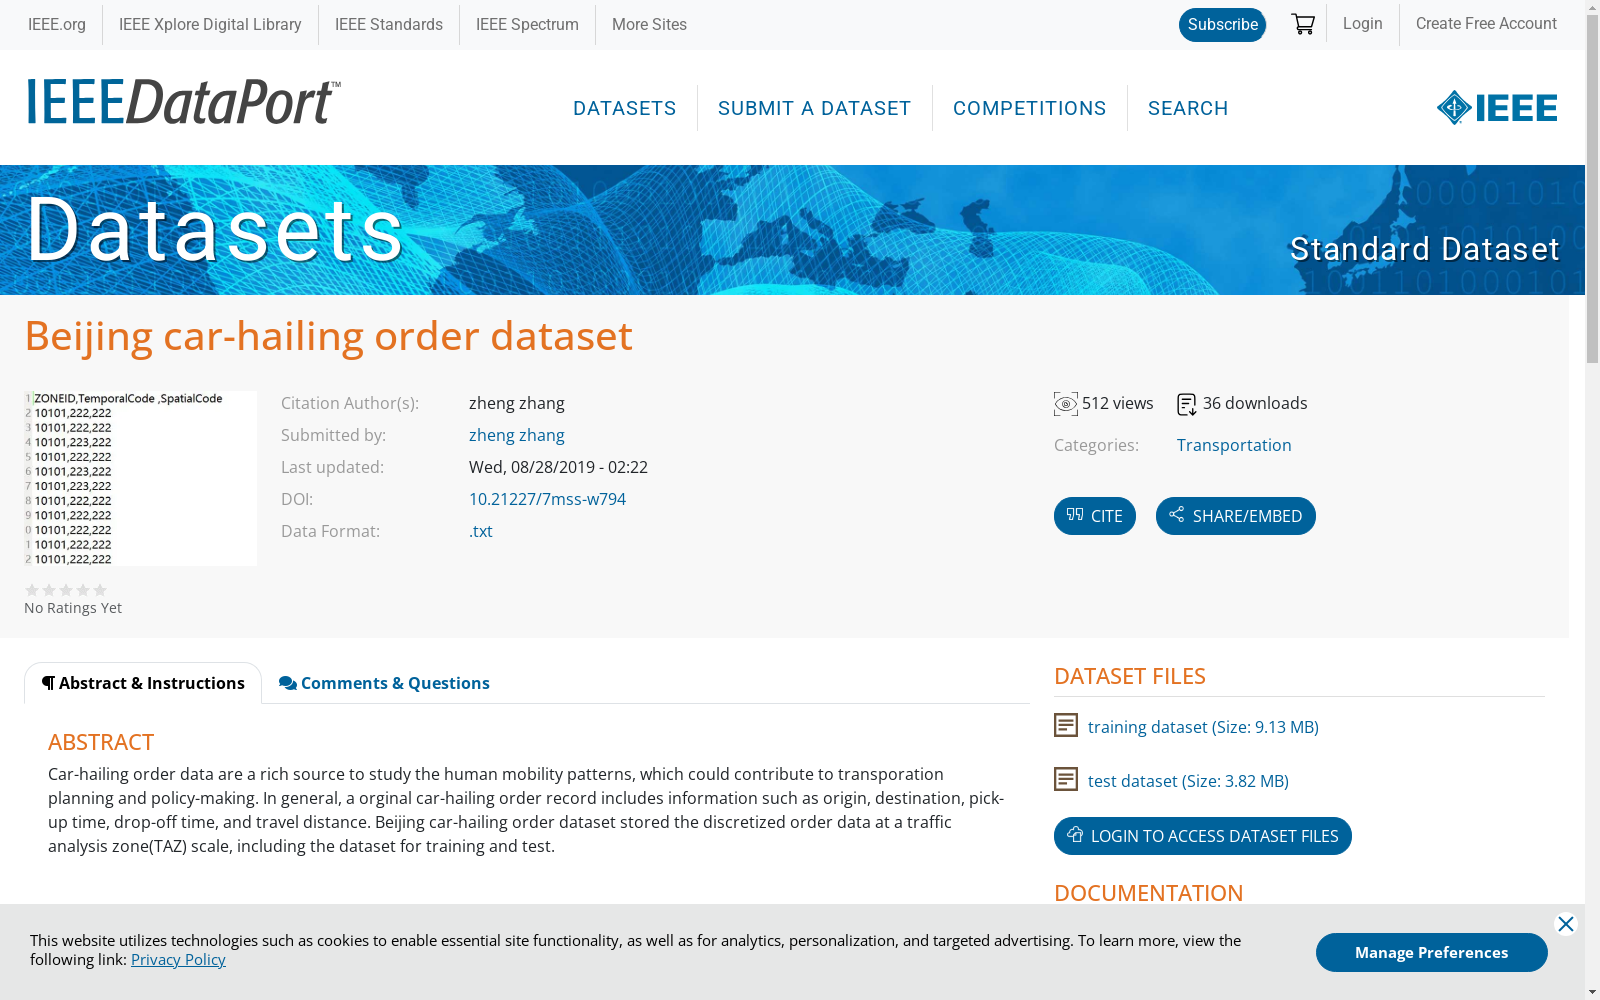Viewport: 1600px width, 1000px height.
Task: Click the ABSTRACT heading
Action: [x=101, y=742]
